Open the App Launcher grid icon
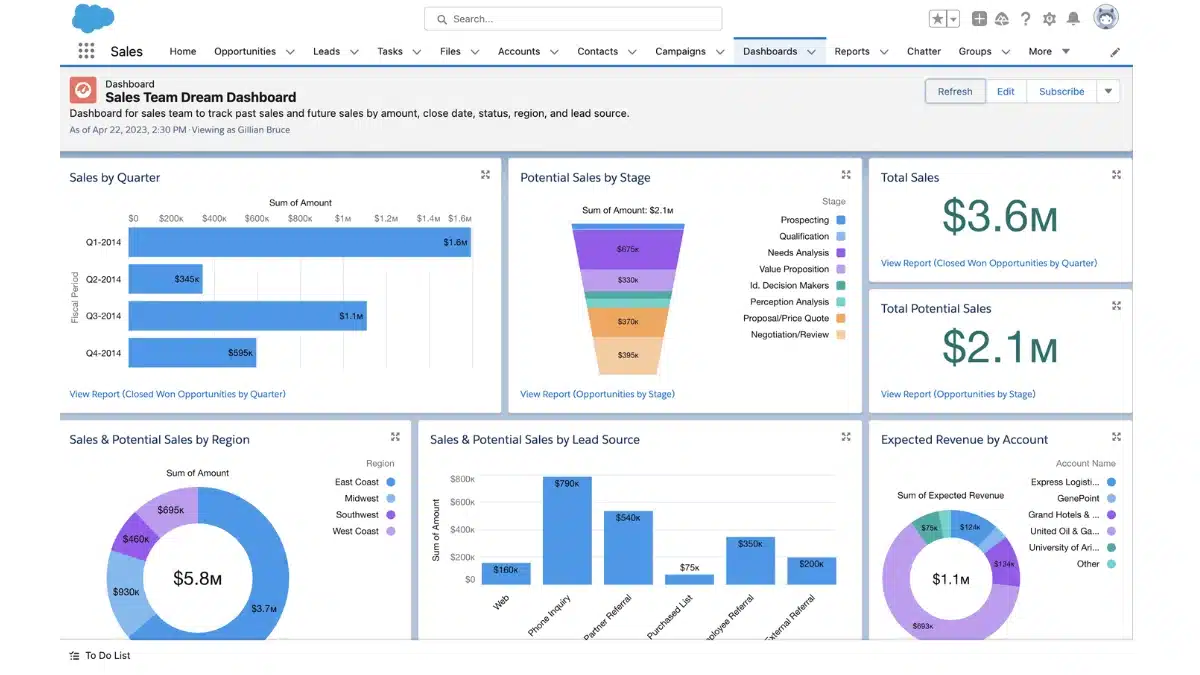Image resolution: width=1200 pixels, height=675 pixels. click(x=86, y=52)
